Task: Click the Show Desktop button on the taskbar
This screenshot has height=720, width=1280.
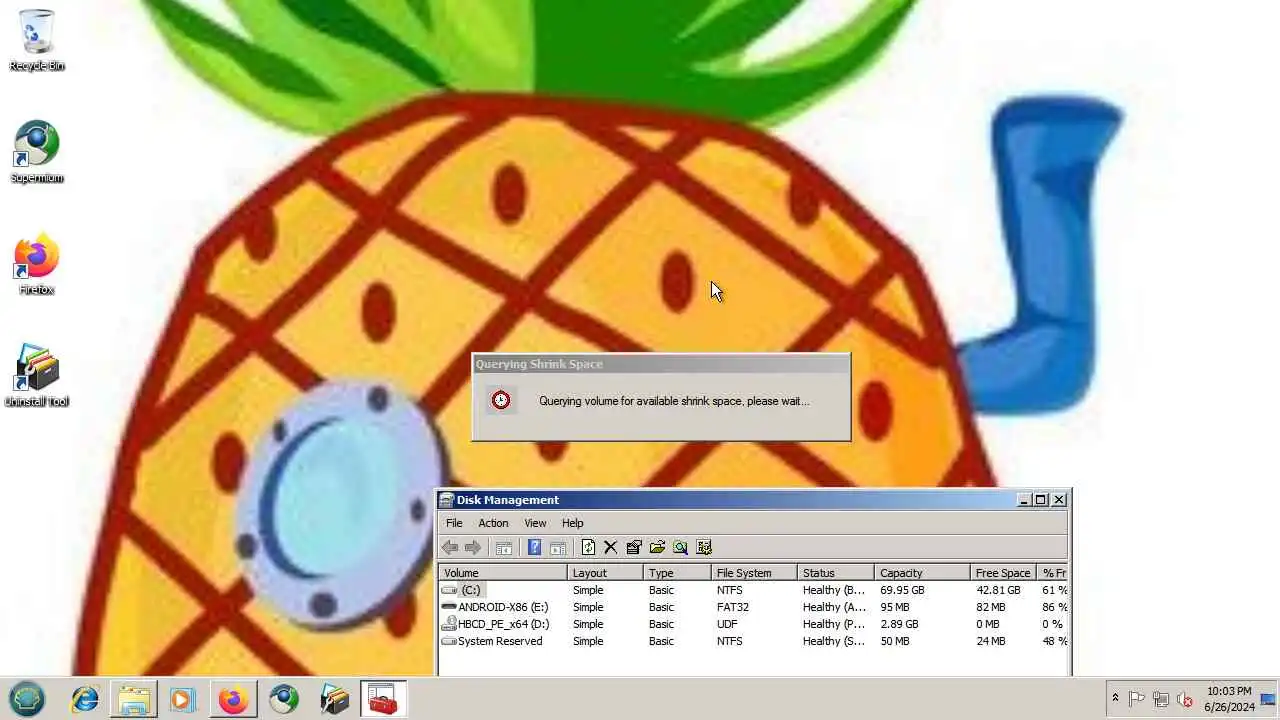Action: point(1268,699)
